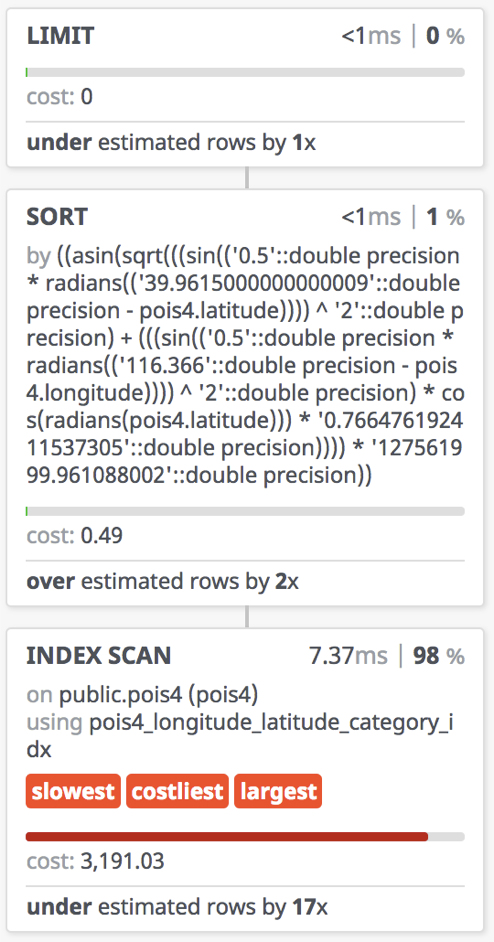Click the LIMIT duration and 0 % label

pyautogui.click(x=403, y=37)
